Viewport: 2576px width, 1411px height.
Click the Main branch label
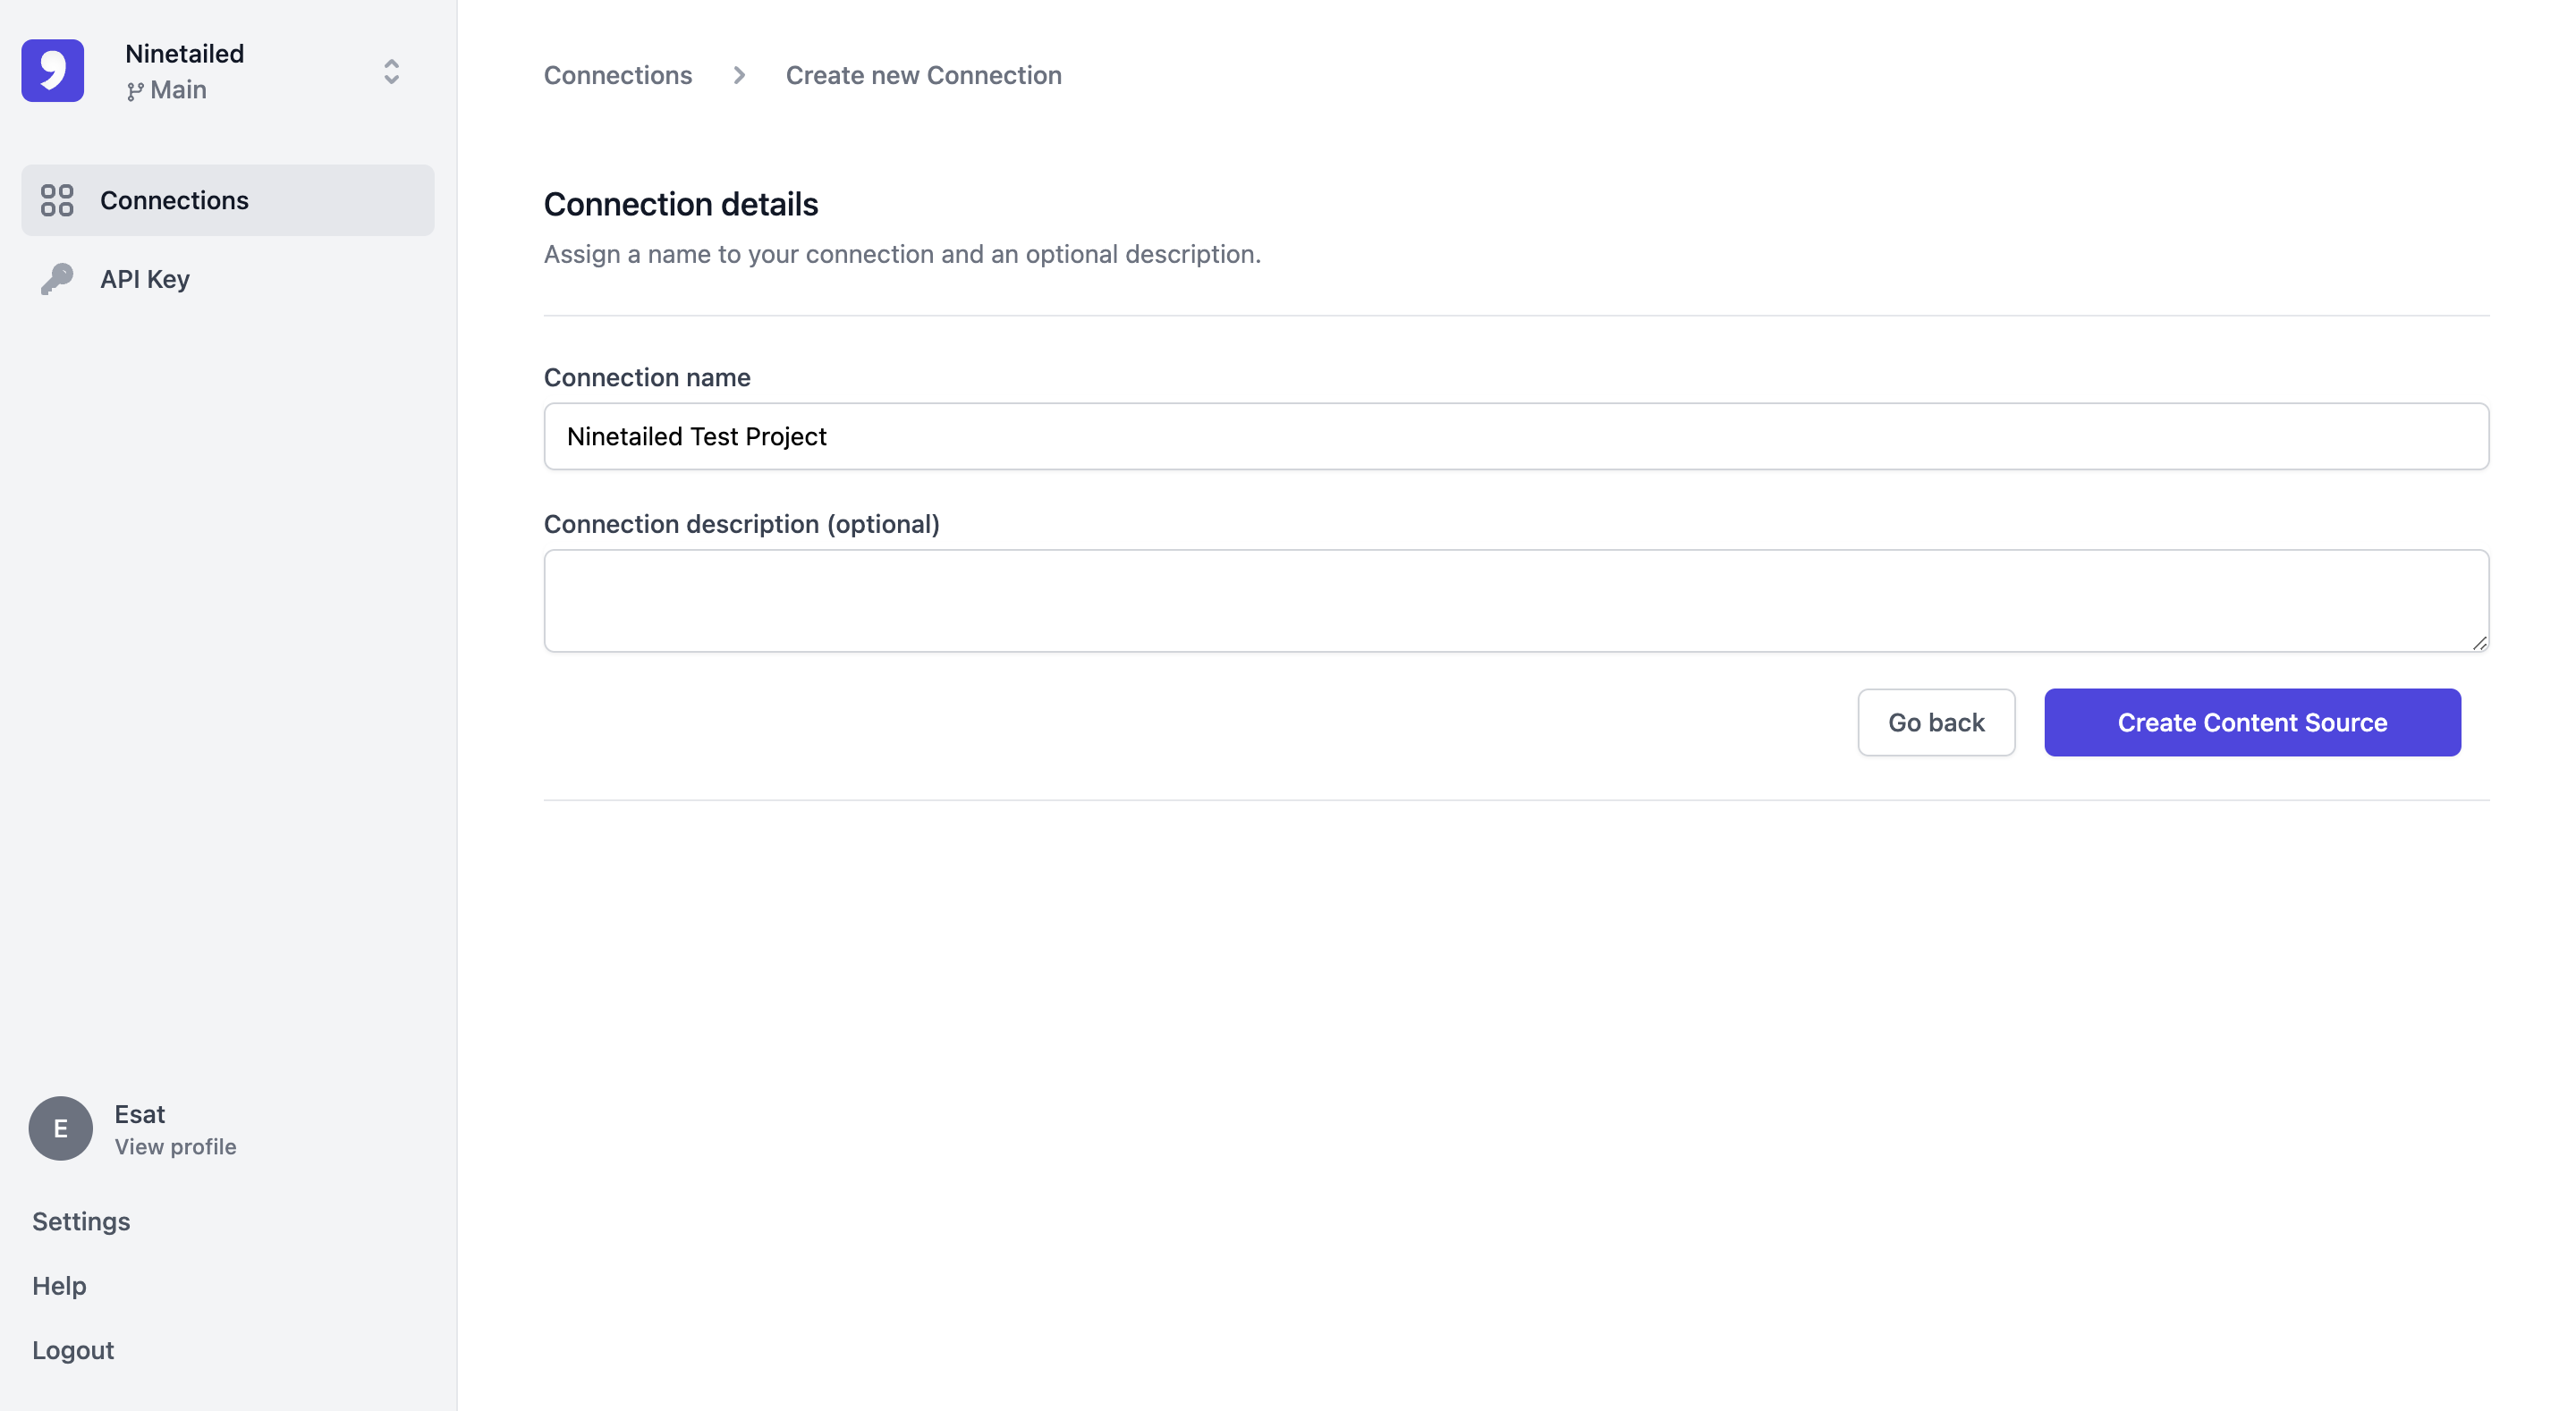(178, 90)
